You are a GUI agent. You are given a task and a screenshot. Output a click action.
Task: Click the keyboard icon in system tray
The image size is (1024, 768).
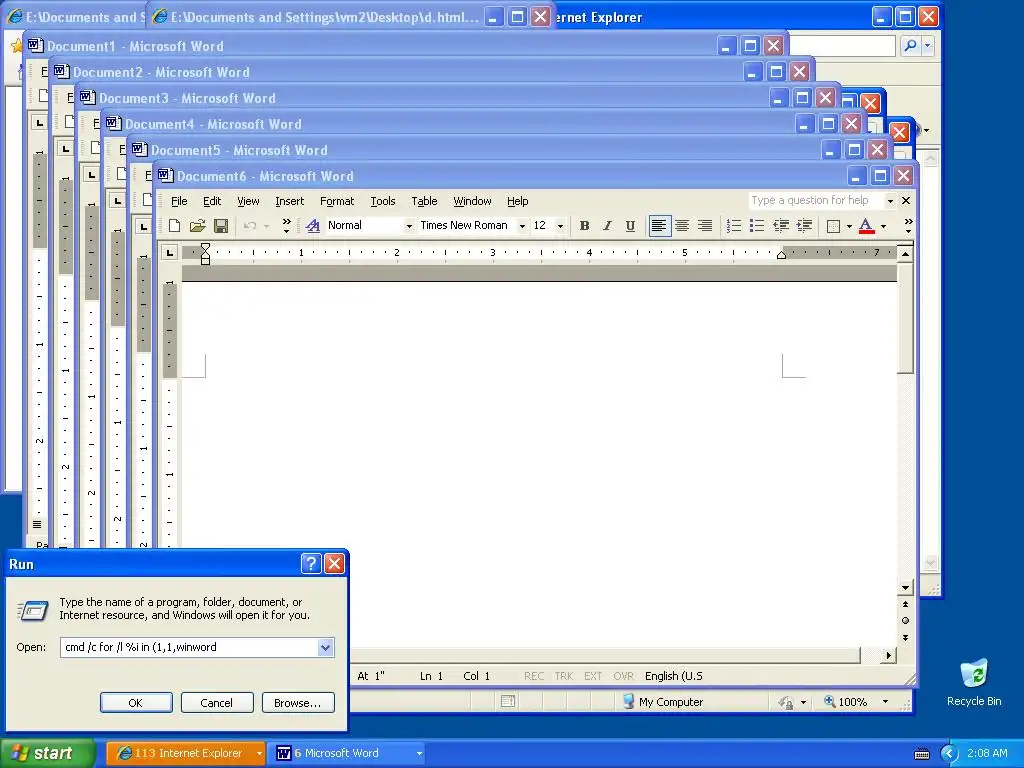coord(921,754)
